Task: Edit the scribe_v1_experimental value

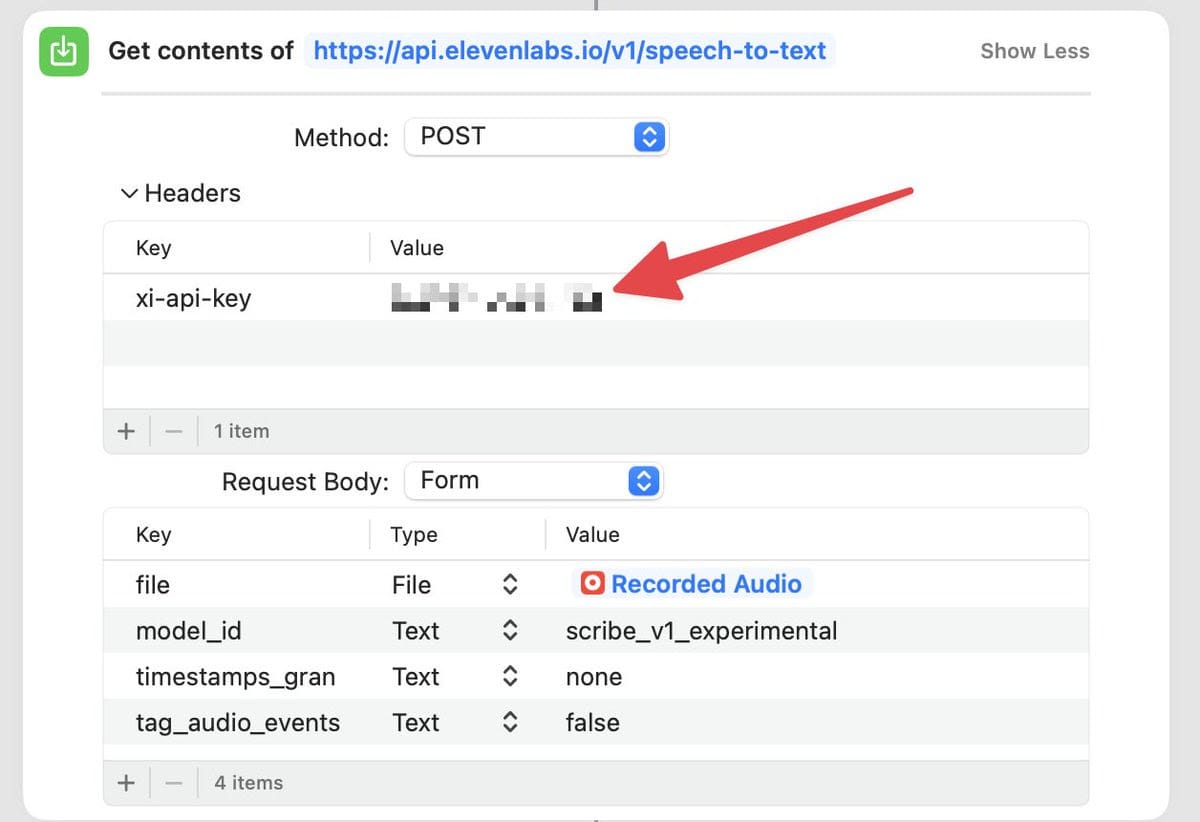Action: click(x=701, y=631)
